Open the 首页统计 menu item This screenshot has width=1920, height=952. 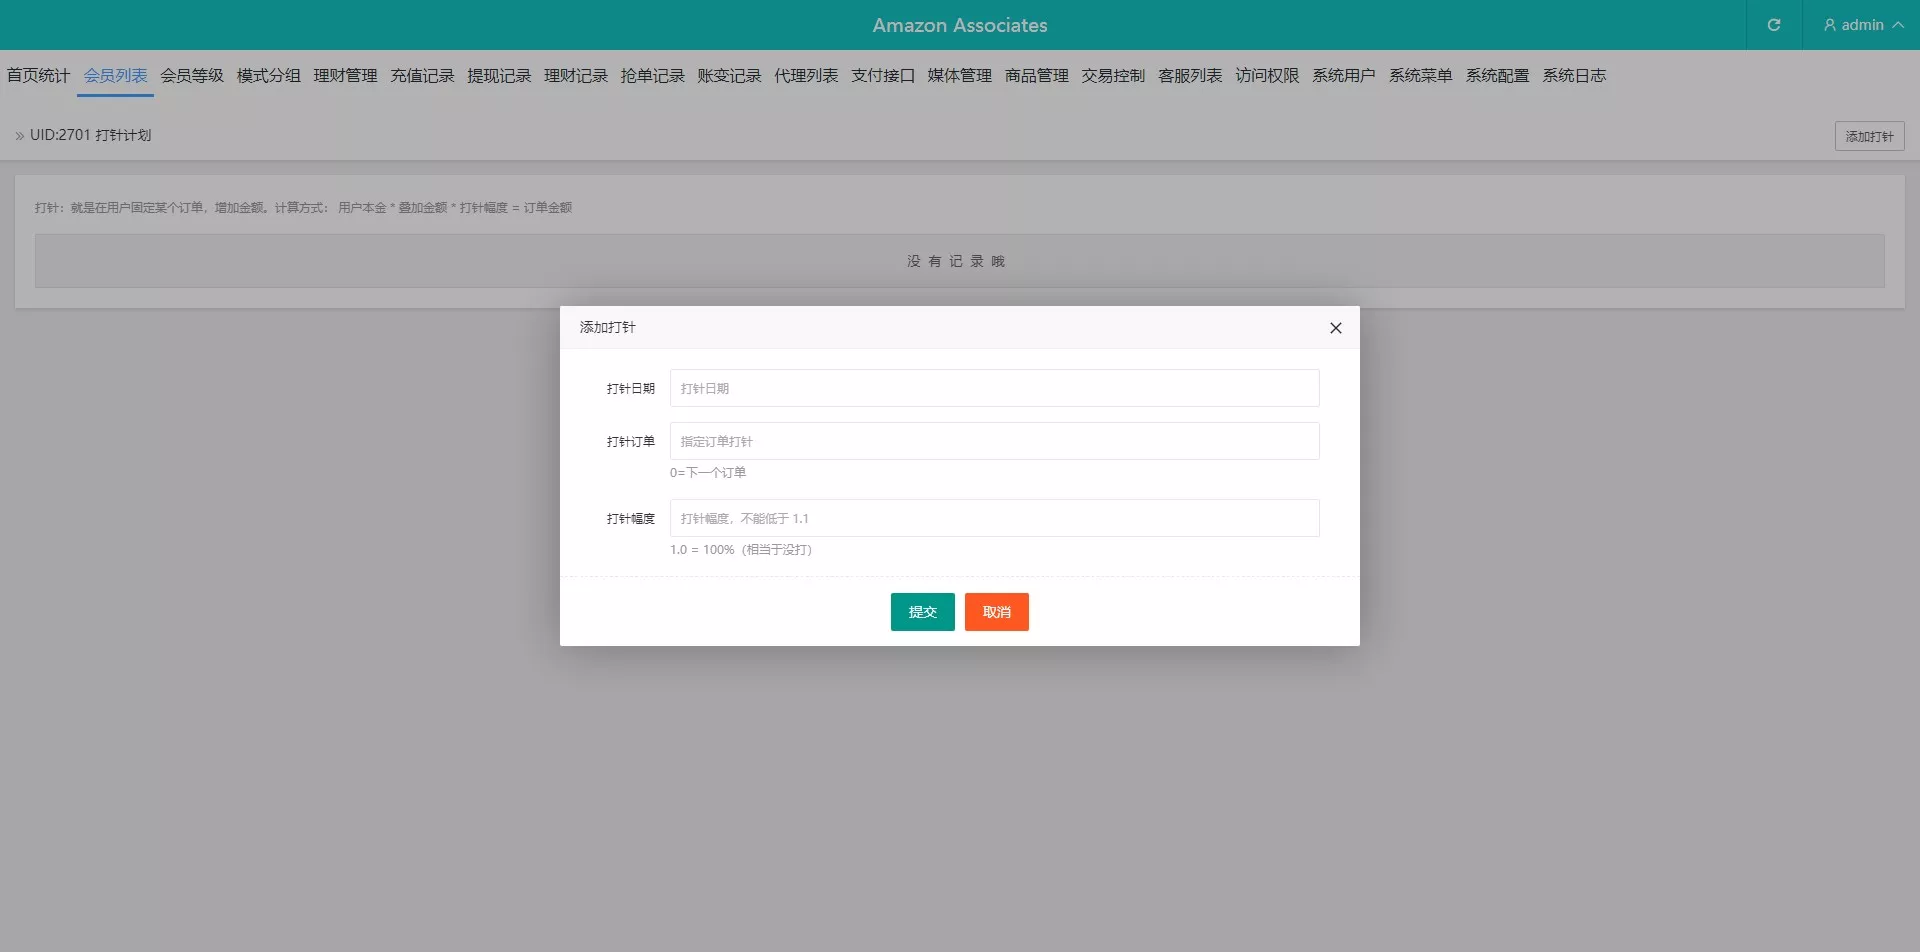tap(38, 76)
